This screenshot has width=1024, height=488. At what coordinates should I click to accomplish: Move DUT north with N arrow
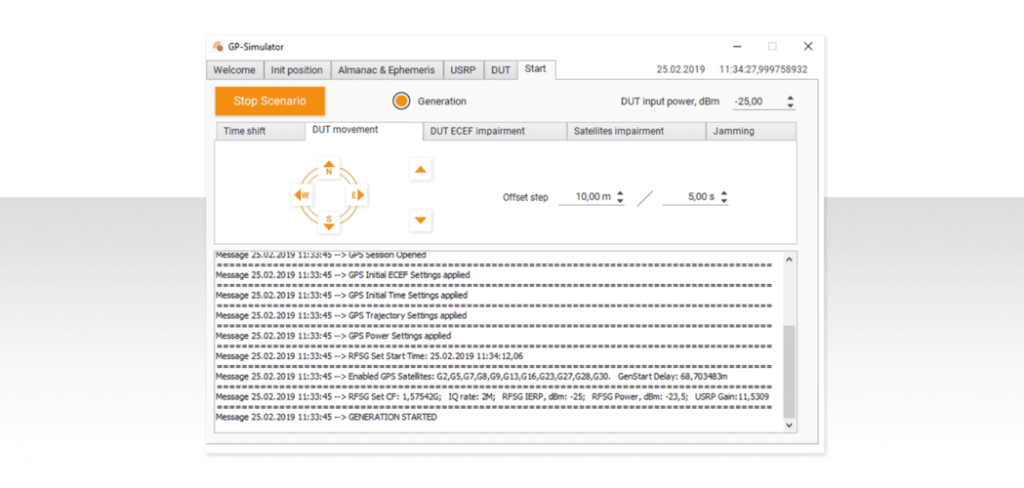pos(330,169)
